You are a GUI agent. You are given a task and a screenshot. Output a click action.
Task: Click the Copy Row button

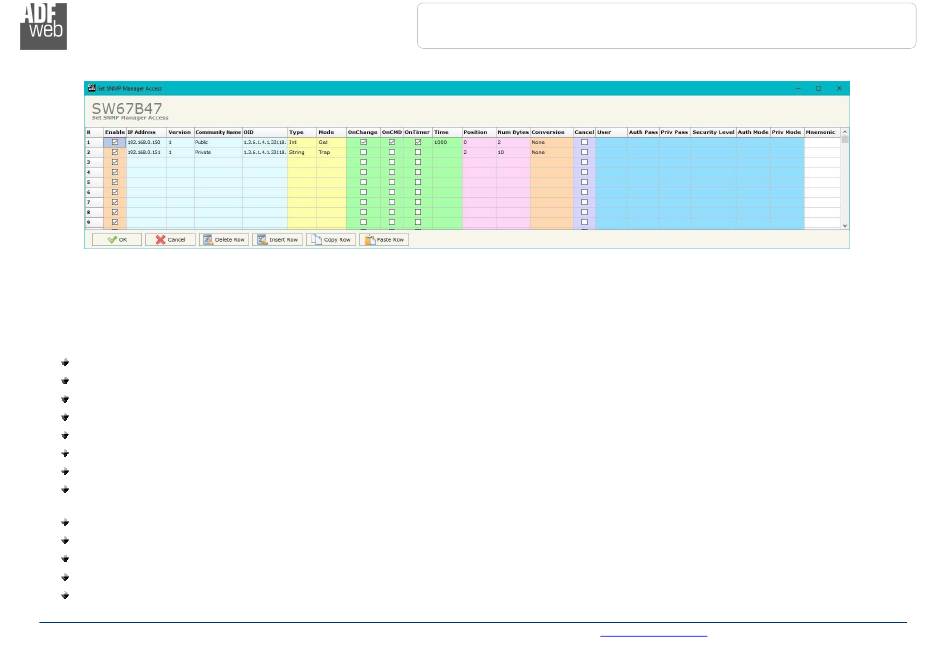[331, 240]
